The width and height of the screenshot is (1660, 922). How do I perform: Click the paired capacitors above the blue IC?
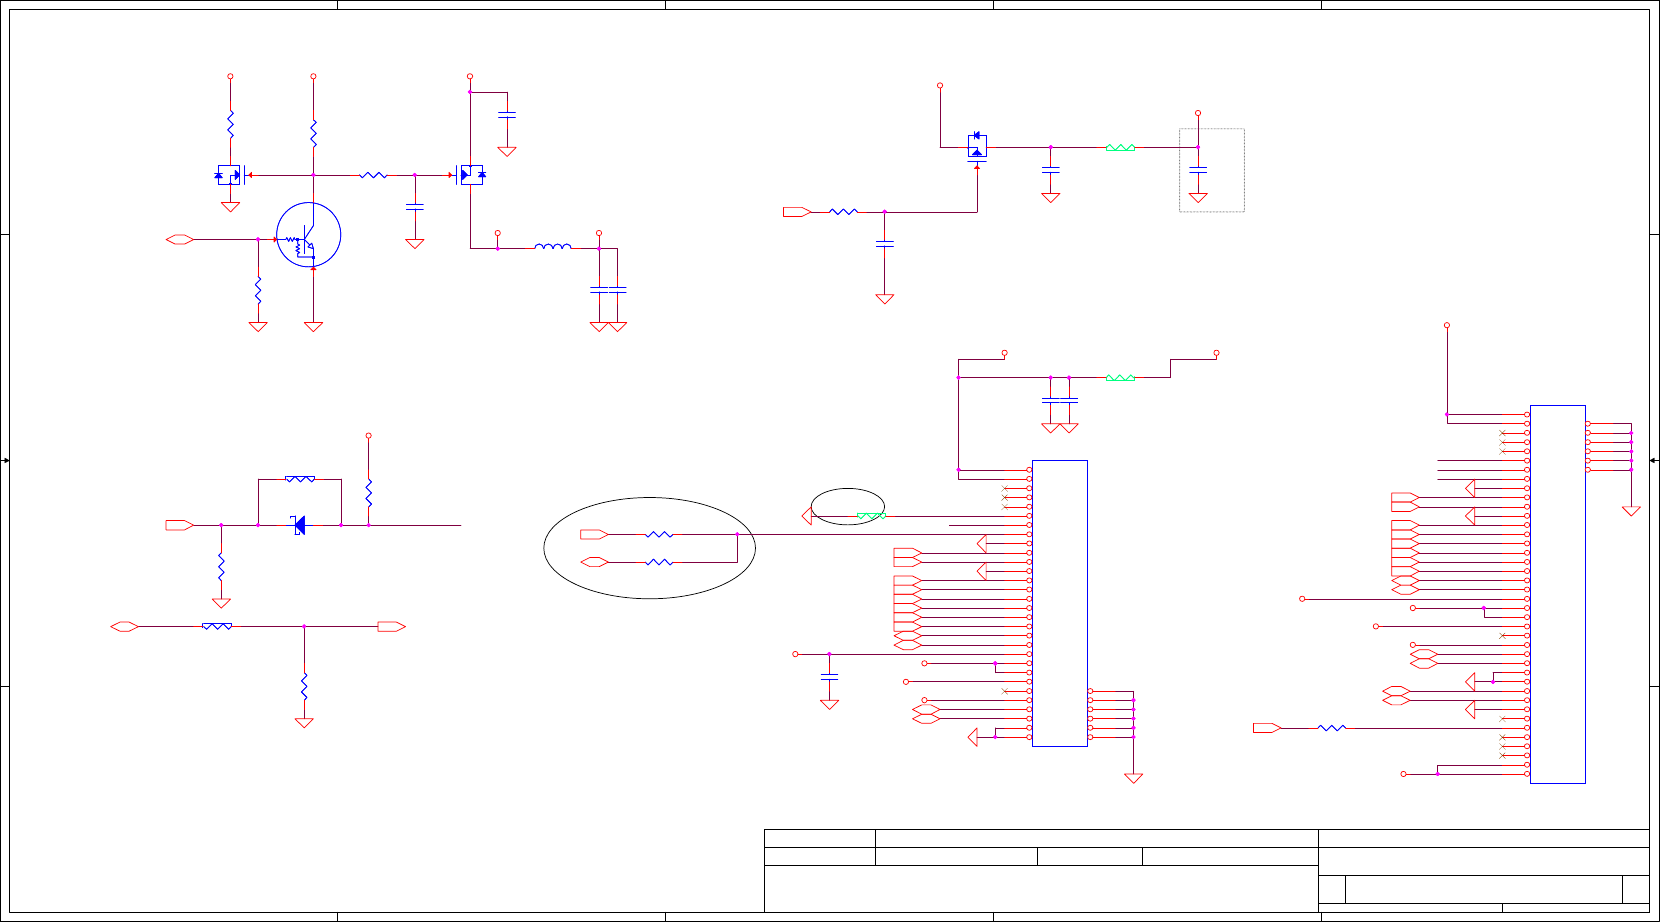(x=1060, y=401)
